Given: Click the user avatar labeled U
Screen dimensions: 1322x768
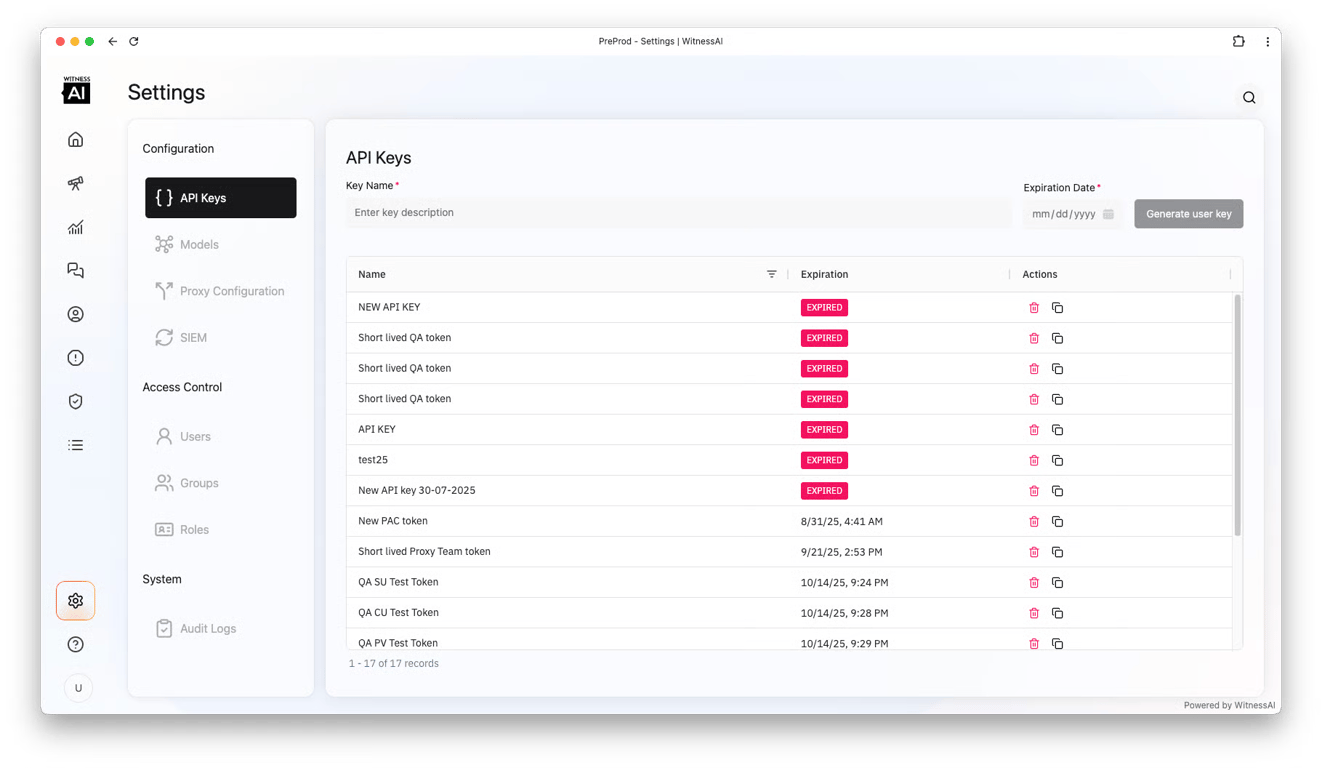Looking at the screenshot, I should click(78, 688).
